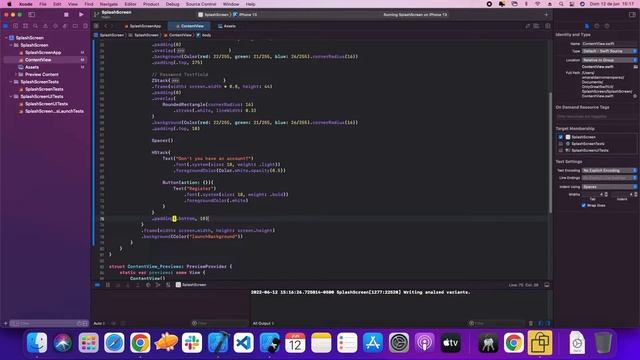Open the Product menu
Viewport: 640px width, 360px height.
[x=151, y=4]
